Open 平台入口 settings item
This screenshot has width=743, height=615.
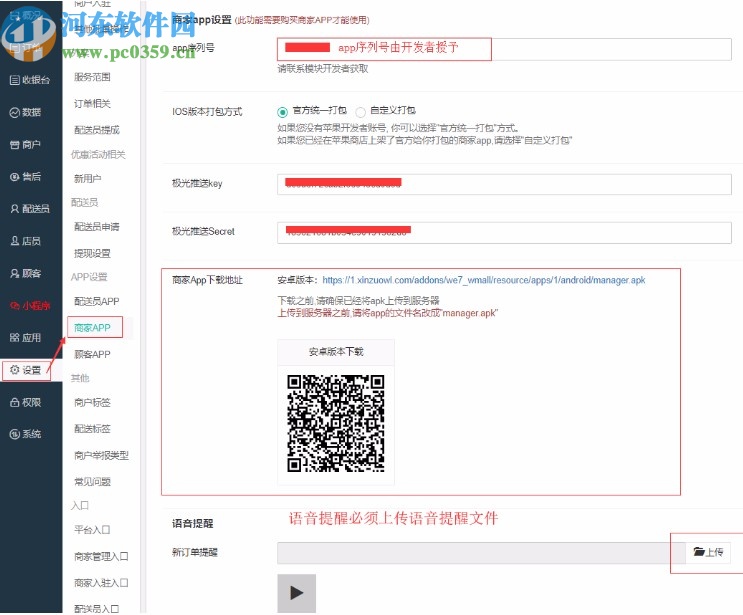[92, 530]
